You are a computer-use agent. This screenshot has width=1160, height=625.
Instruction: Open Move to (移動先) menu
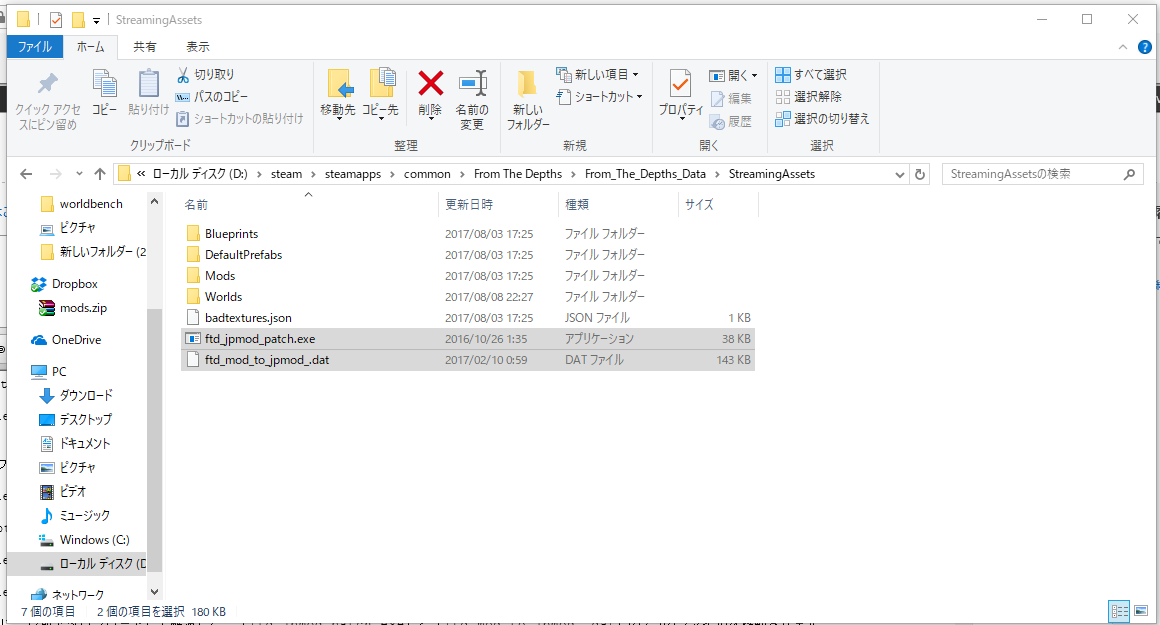pos(338,94)
